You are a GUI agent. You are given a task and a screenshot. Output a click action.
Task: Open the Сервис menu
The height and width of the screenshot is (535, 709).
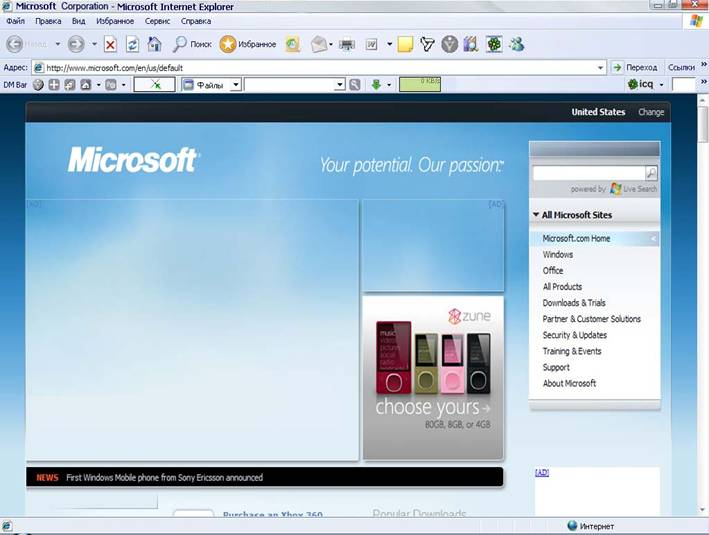[x=157, y=21]
